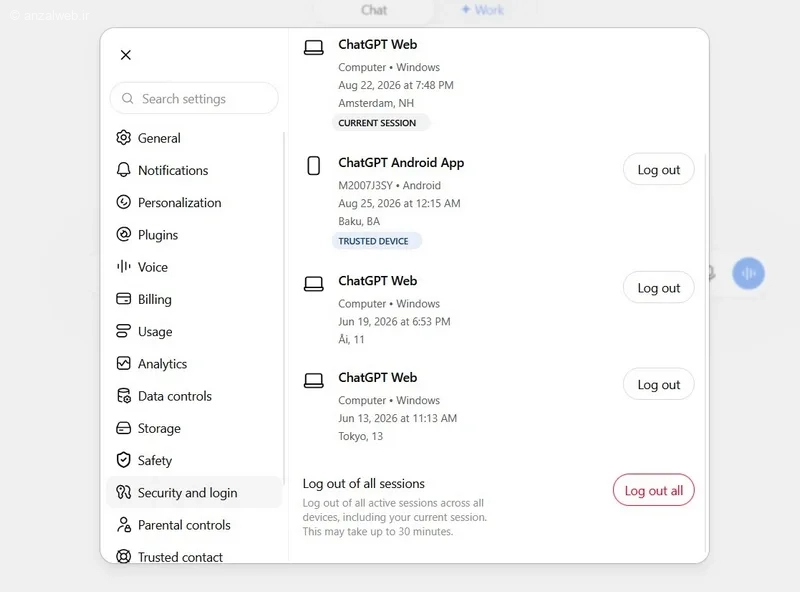Click the sessions list scrollbar
The image size is (800, 592).
[x=706, y=352]
